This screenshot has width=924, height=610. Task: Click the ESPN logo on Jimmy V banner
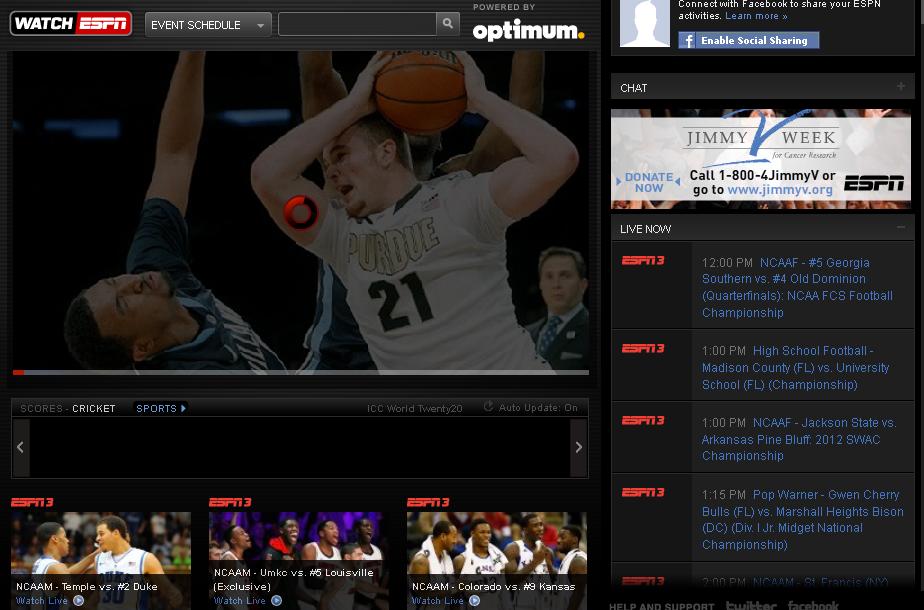(x=873, y=183)
